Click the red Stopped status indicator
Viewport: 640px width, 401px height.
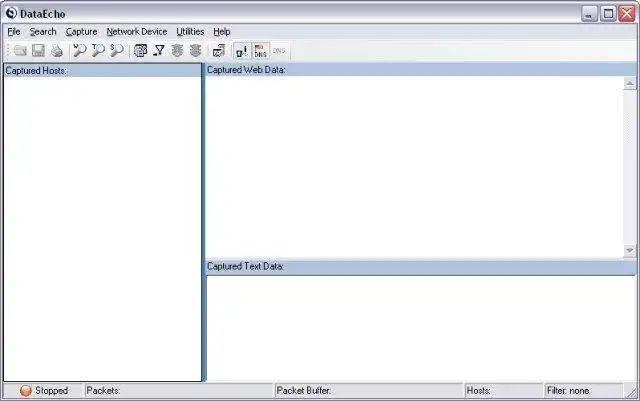pyautogui.click(x=26, y=391)
